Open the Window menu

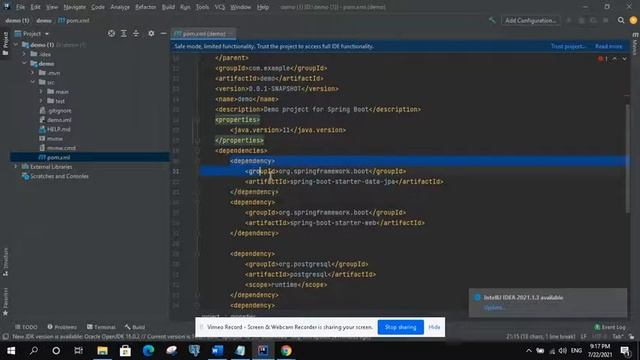click(240, 7)
